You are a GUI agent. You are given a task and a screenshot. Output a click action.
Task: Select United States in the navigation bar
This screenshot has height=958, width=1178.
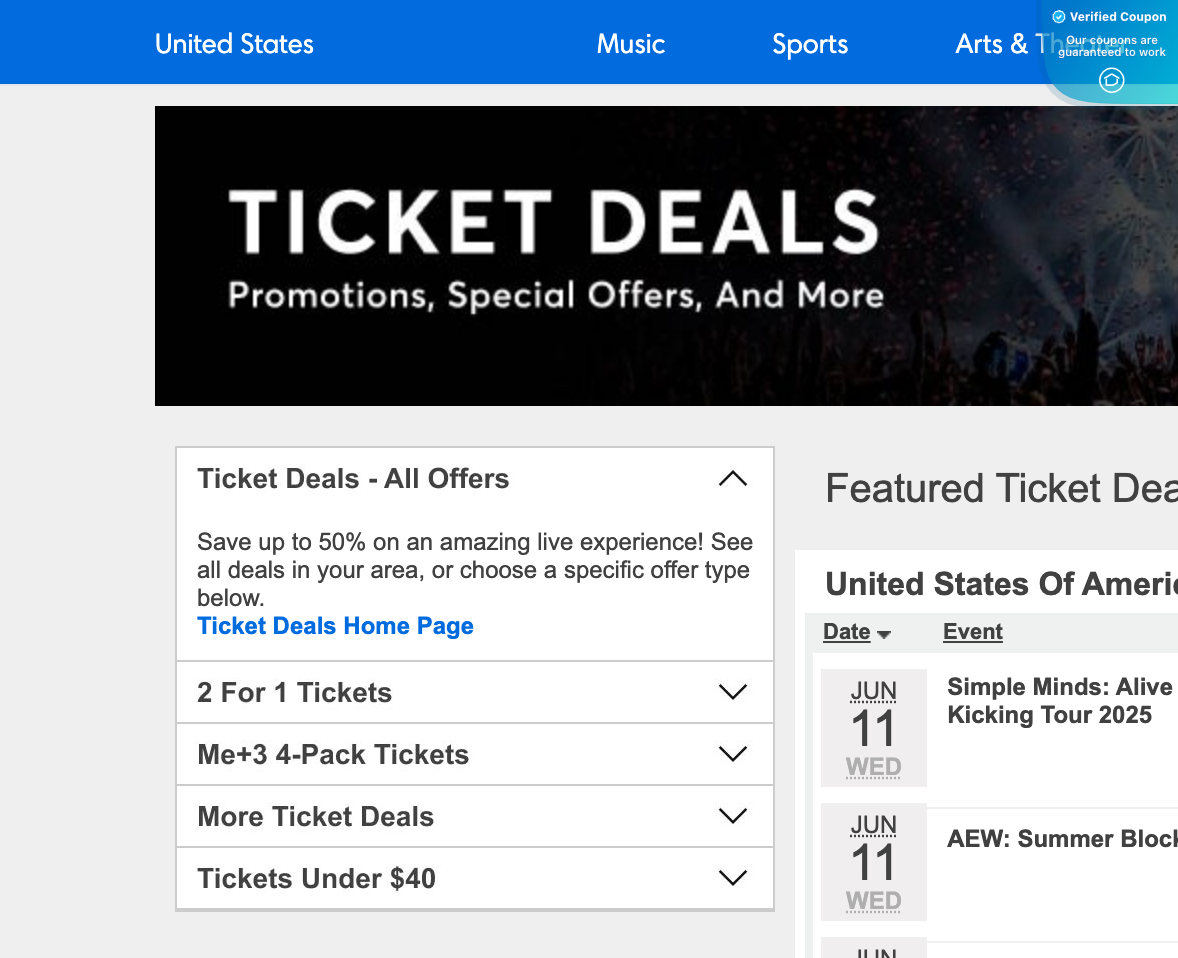(x=233, y=44)
